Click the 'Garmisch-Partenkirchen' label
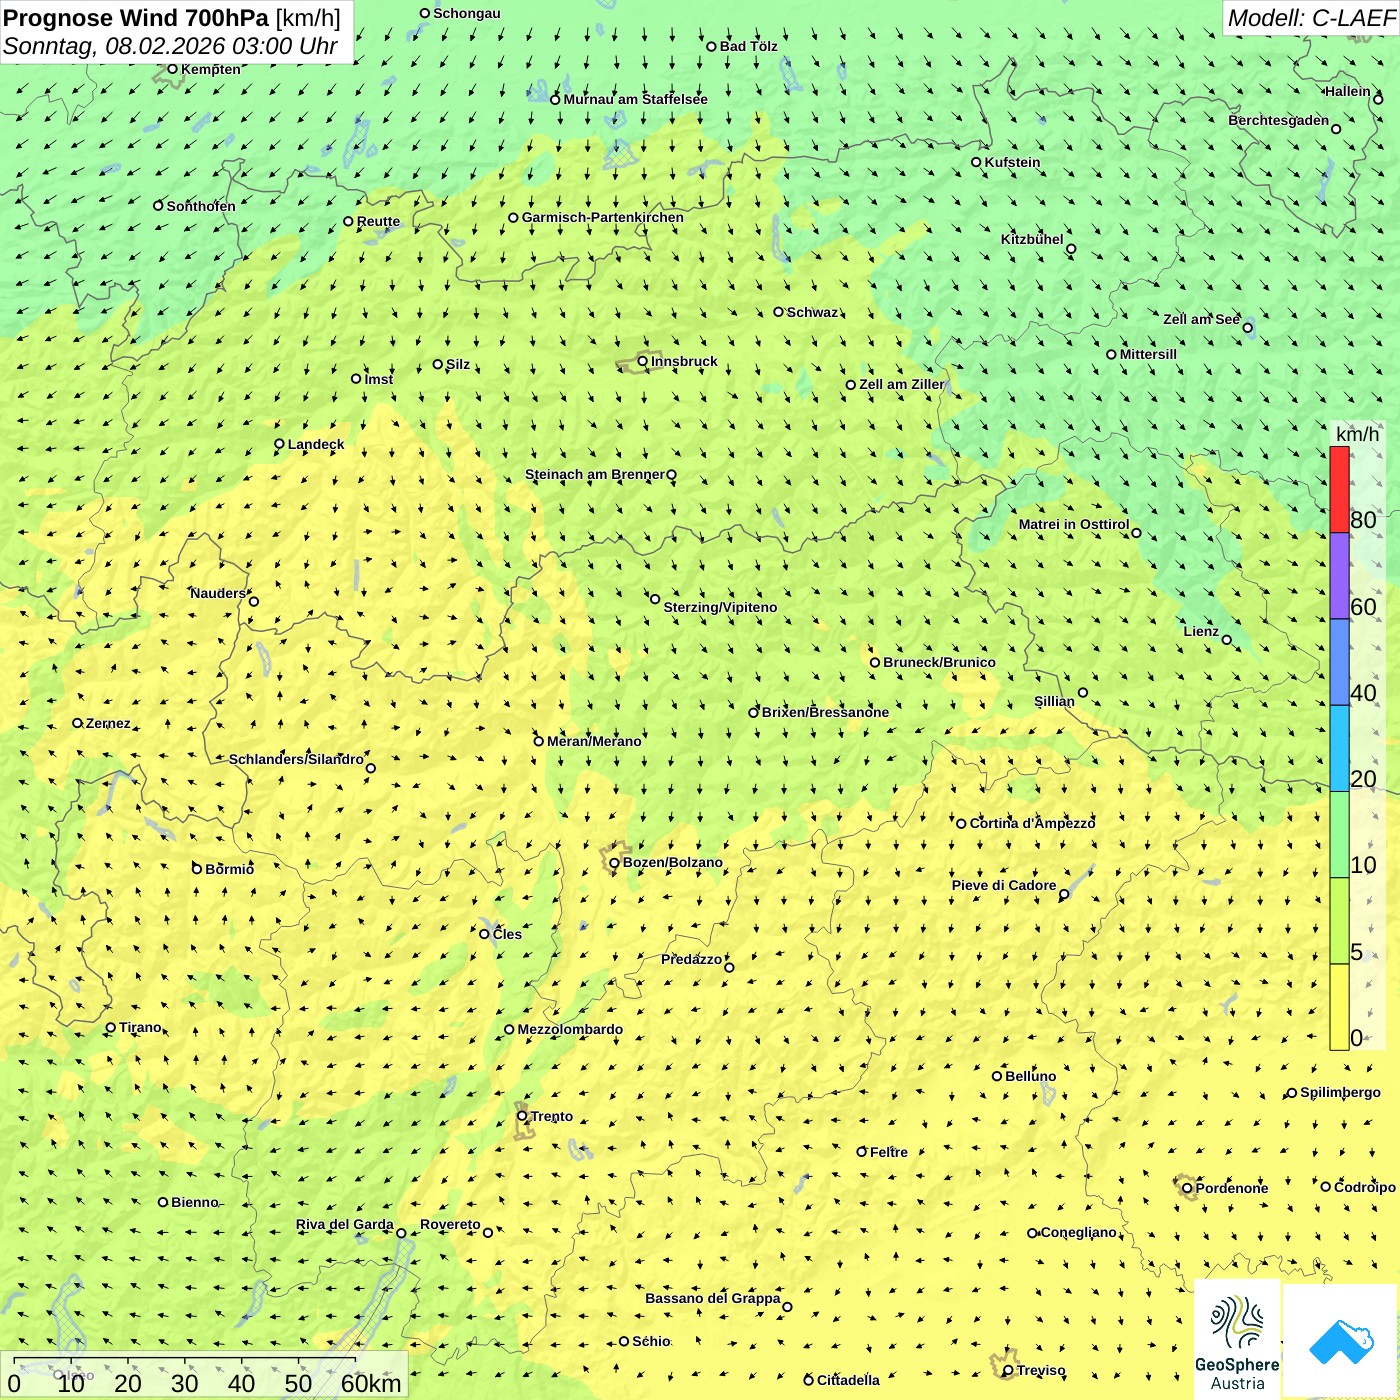The height and width of the screenshot is (1400, 1400). pyautogui.click(x=603, y=217)
